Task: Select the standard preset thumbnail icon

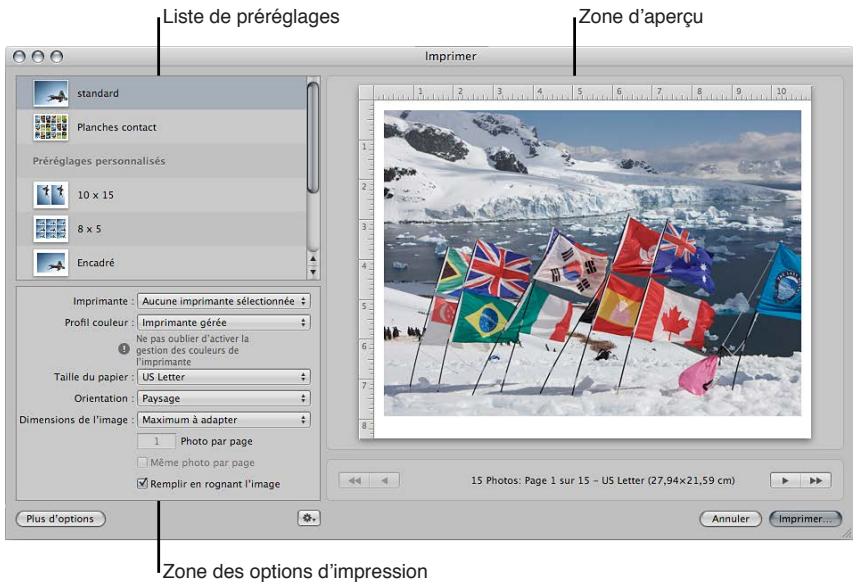Action: click(51, 93)
